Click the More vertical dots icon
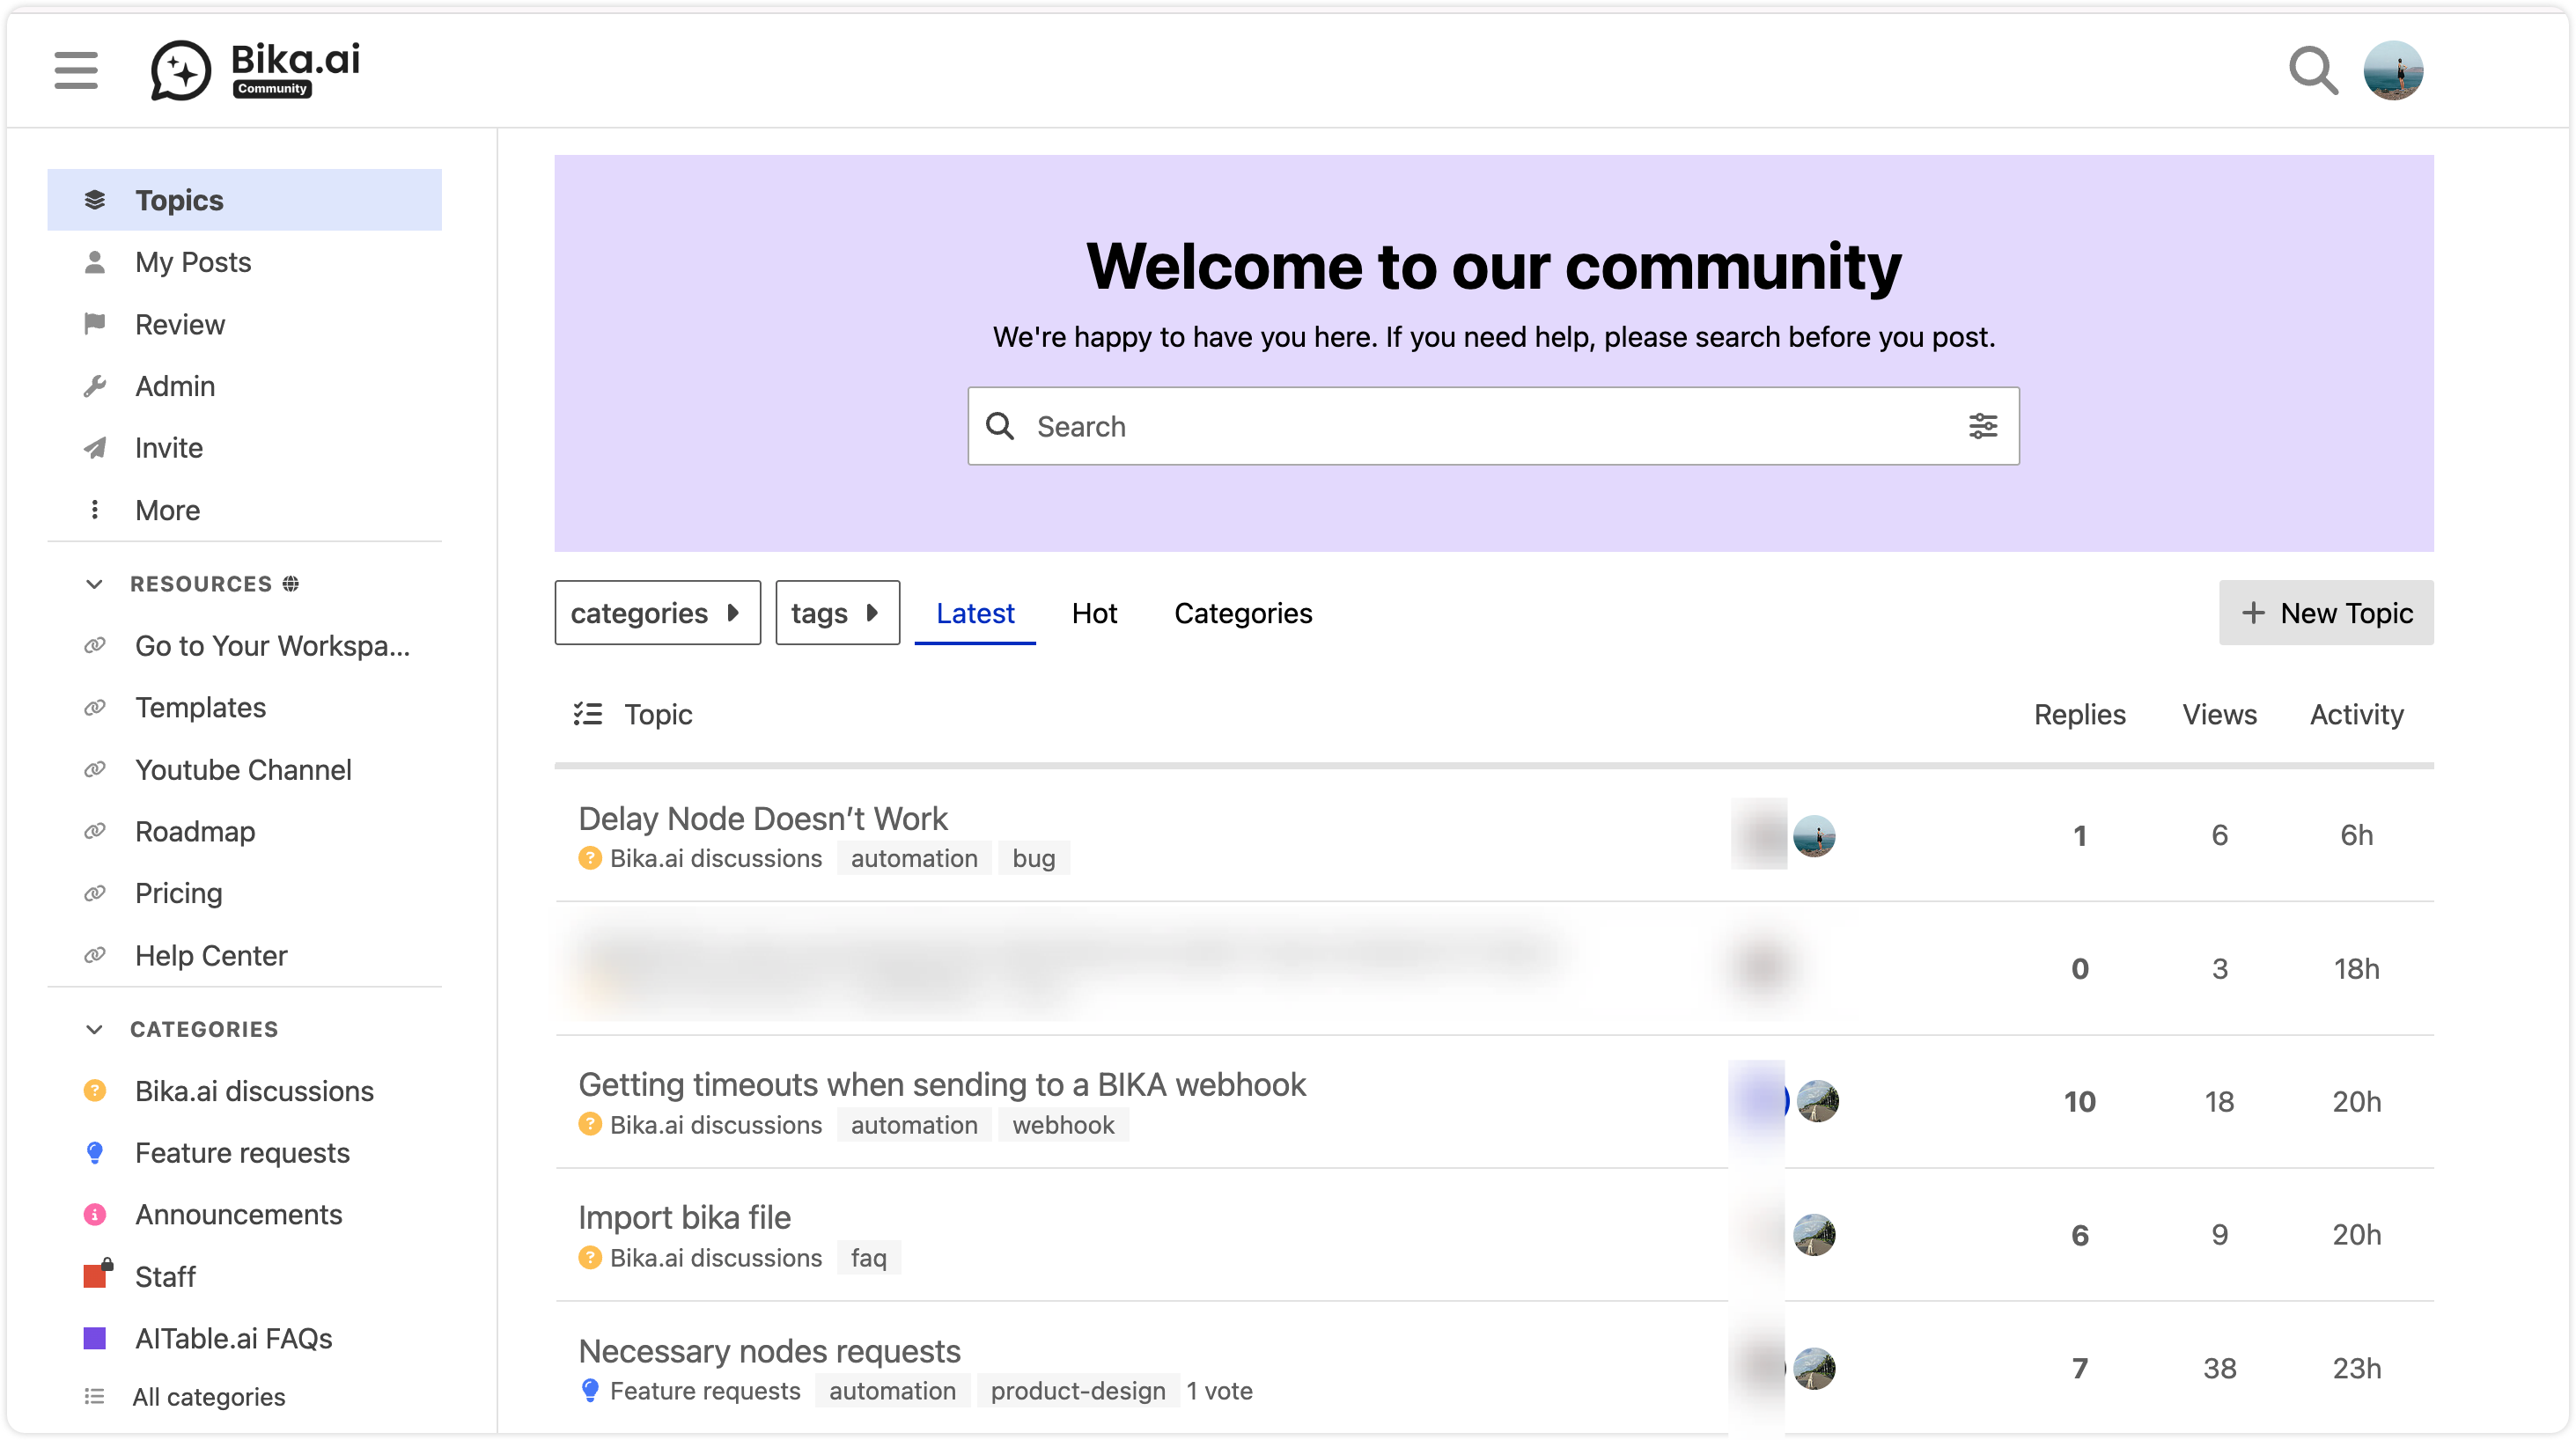This screenshot has width=2576, height=1440. [95, 510]
